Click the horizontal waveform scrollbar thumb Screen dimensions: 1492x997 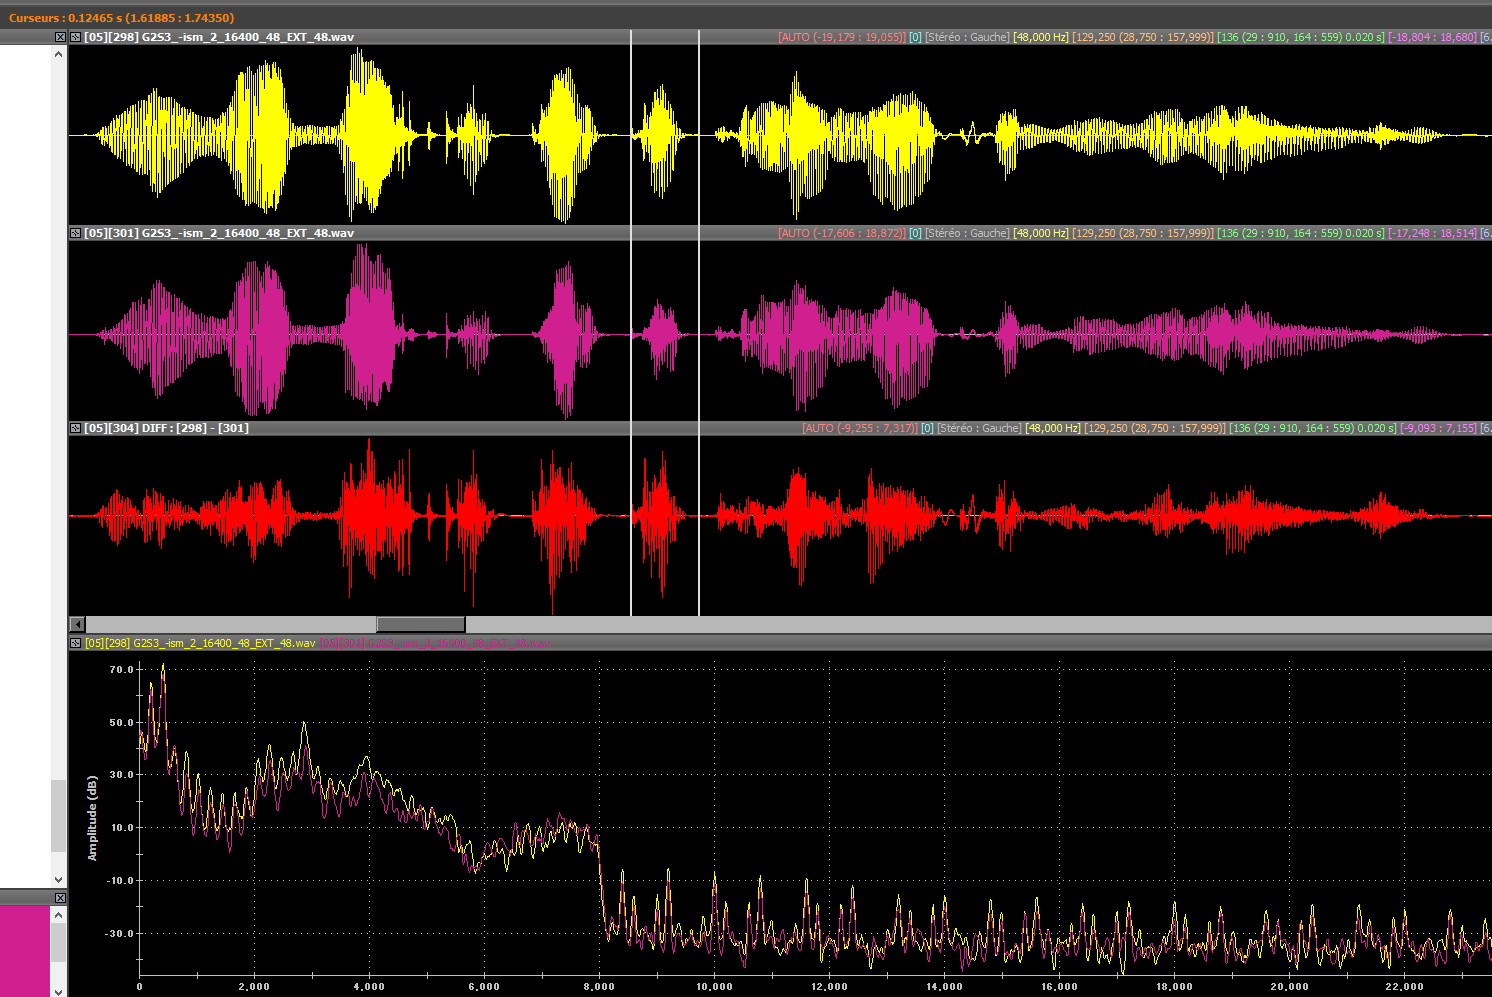coord(420,624)
